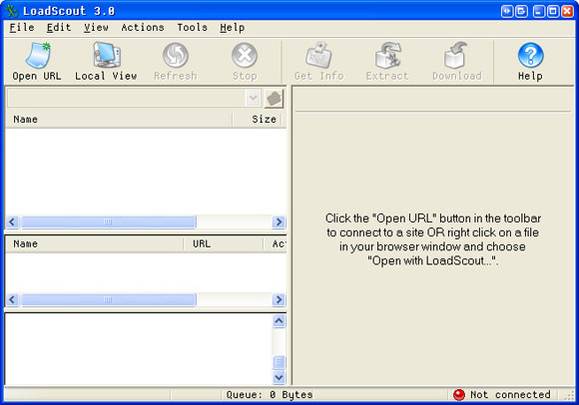579x405 pixels.
Task: Click queue list scrollbar right arrow
Action: (x=279, y=299)
